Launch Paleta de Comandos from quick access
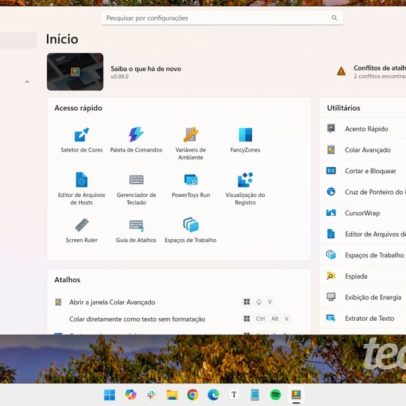This screenshot has width=406, height=406. [136, 140]
